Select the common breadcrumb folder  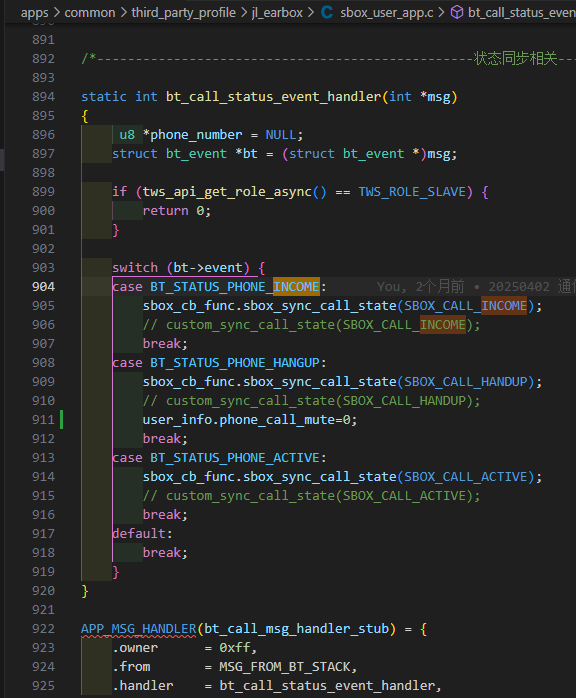(x=90, y=12)
